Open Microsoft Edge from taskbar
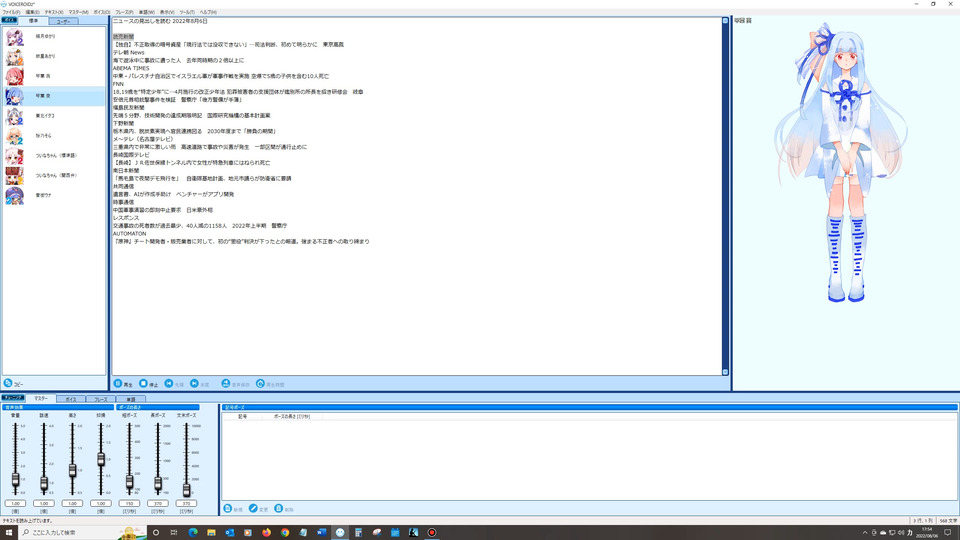 (193, 532)
